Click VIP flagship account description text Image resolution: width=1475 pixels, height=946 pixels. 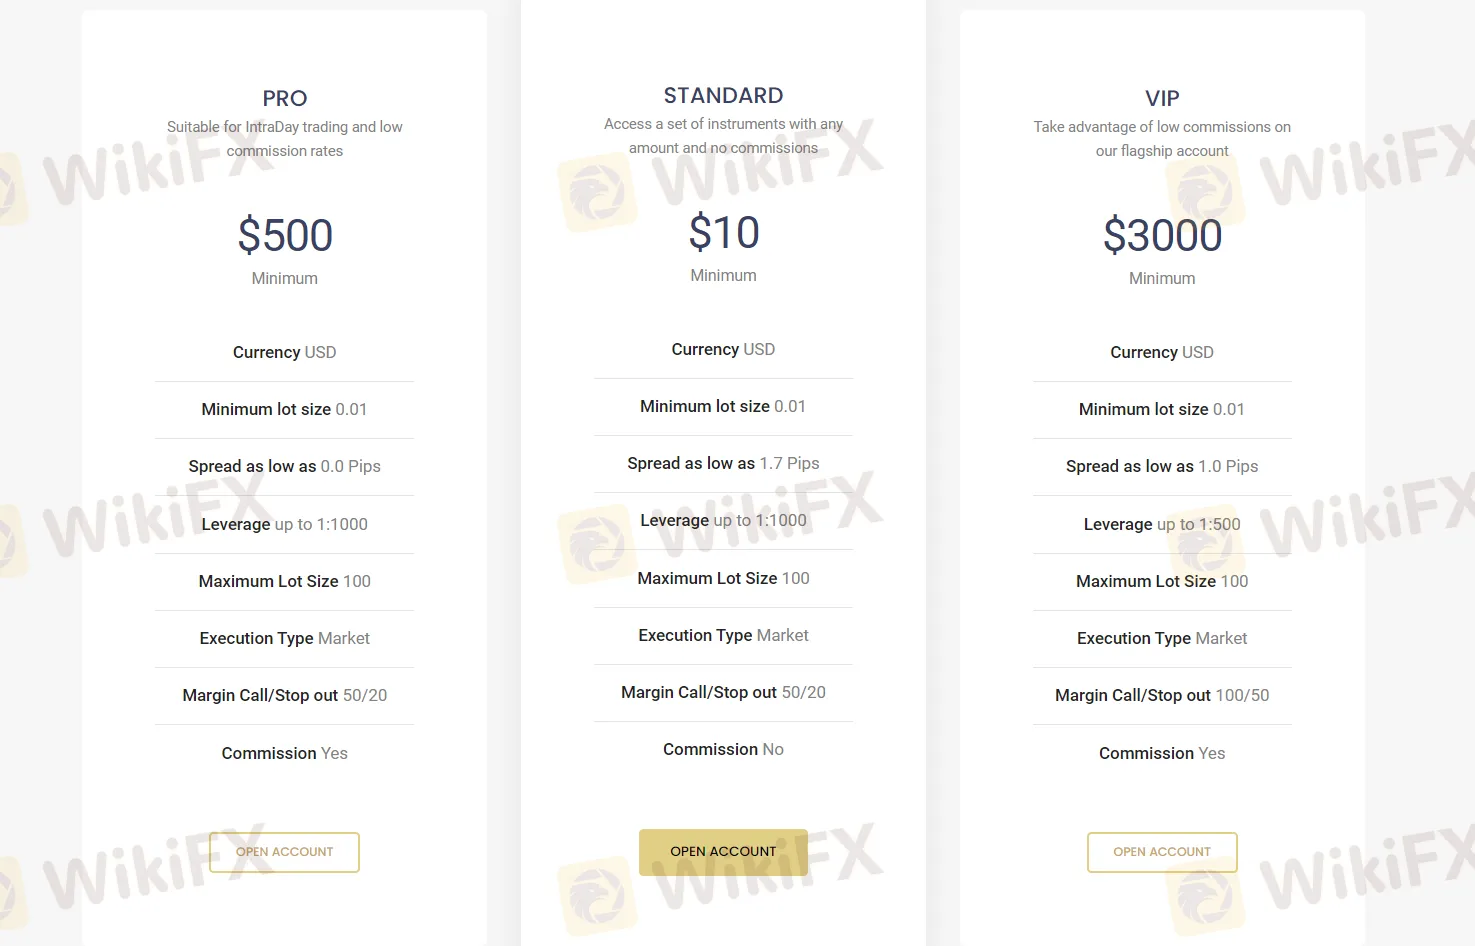point(1162,139)
